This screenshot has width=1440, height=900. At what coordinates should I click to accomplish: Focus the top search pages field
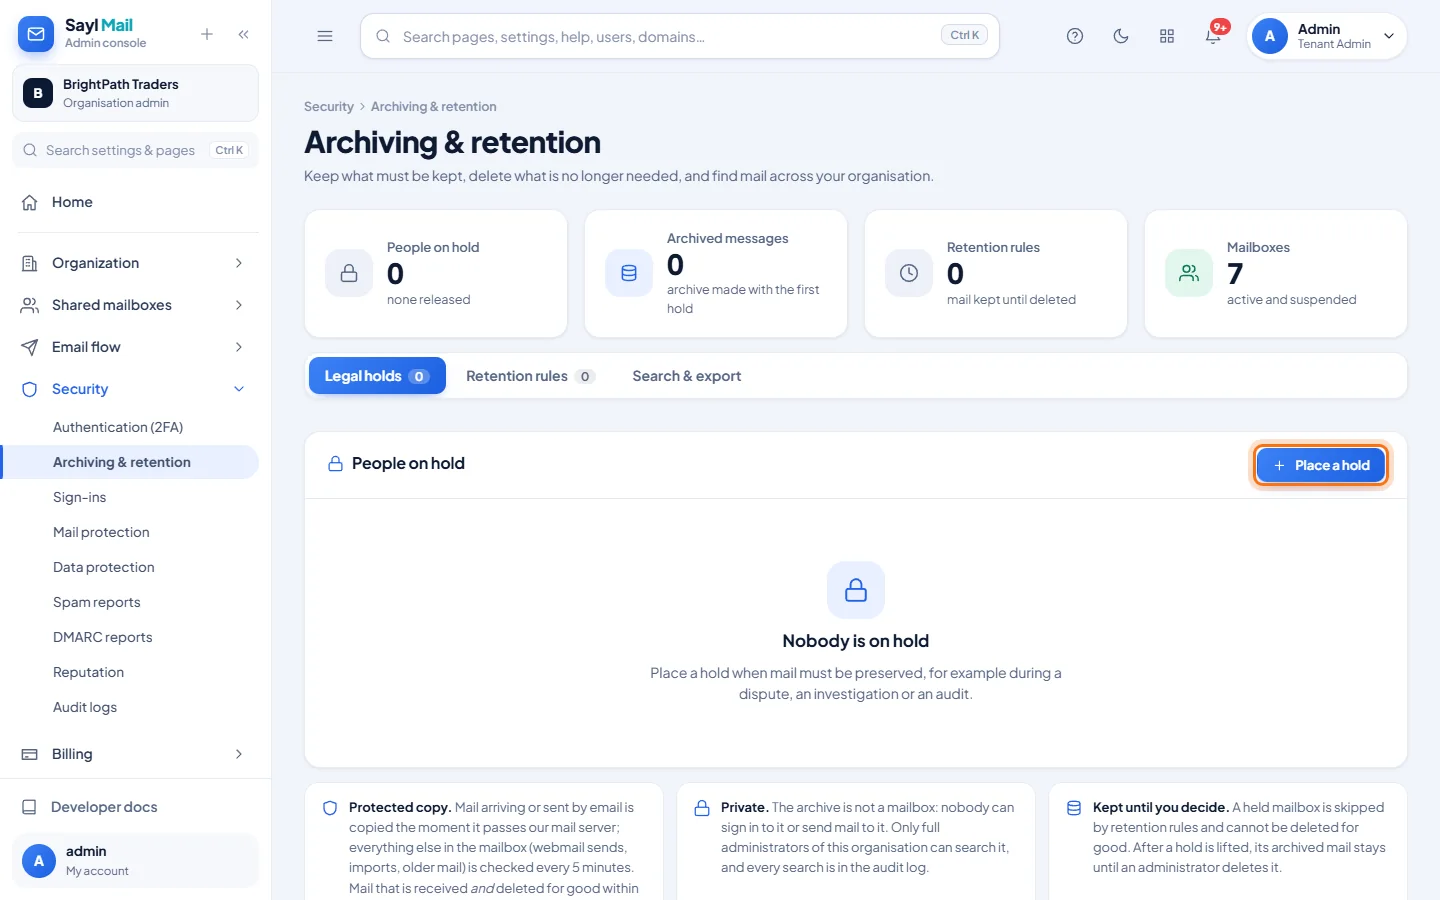click(x=680, y=36)
